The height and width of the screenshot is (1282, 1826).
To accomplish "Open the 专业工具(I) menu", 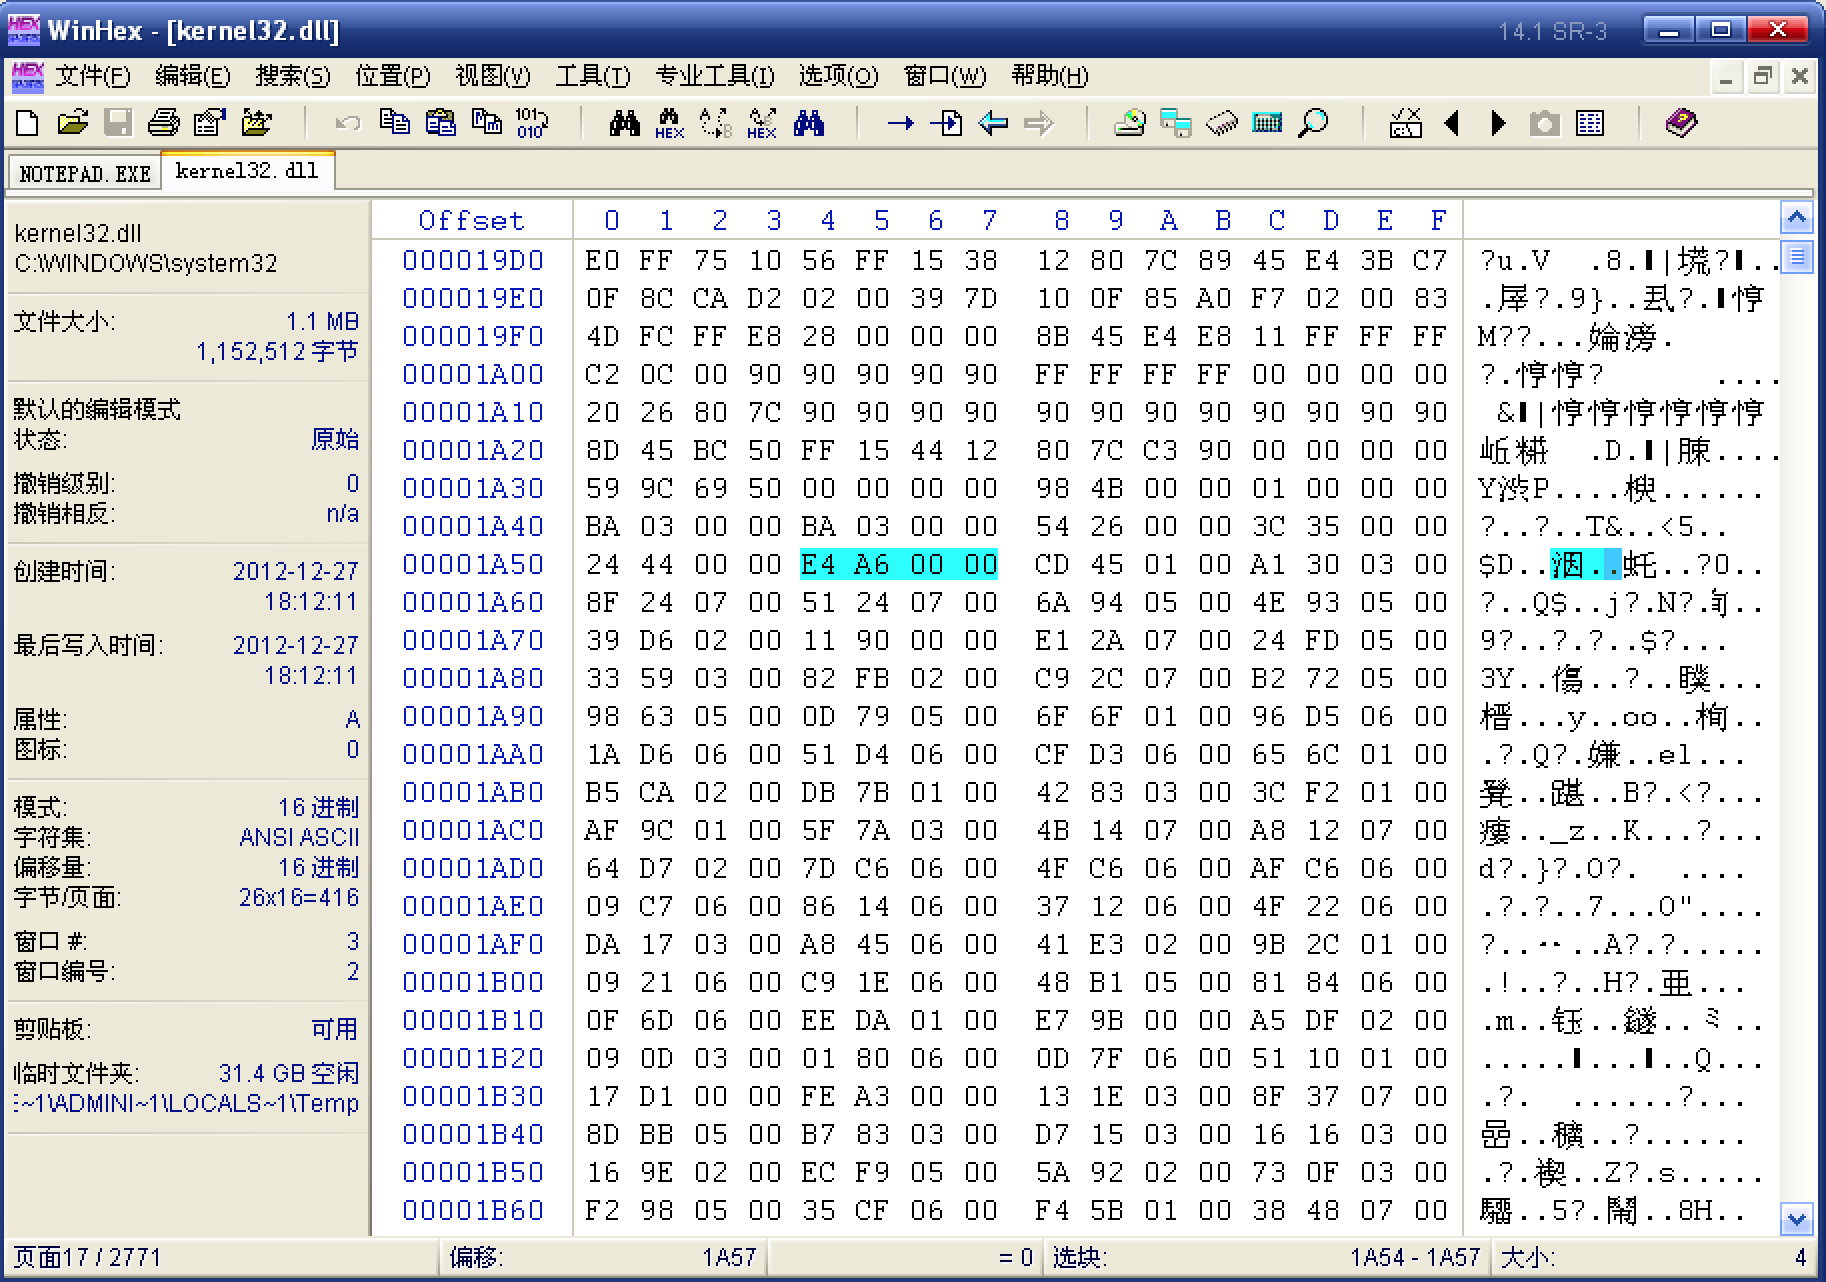I will click(x=714, y=76).
